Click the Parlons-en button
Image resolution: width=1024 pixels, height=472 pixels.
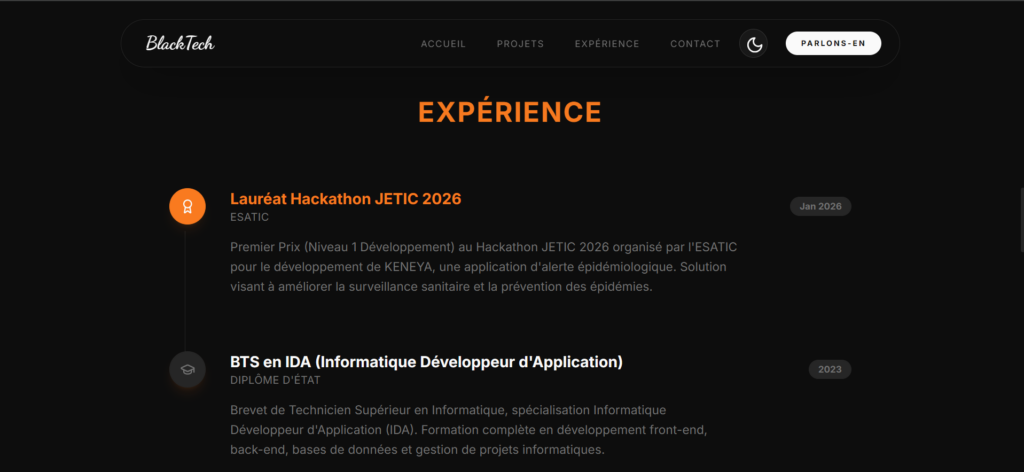[833, 43]
